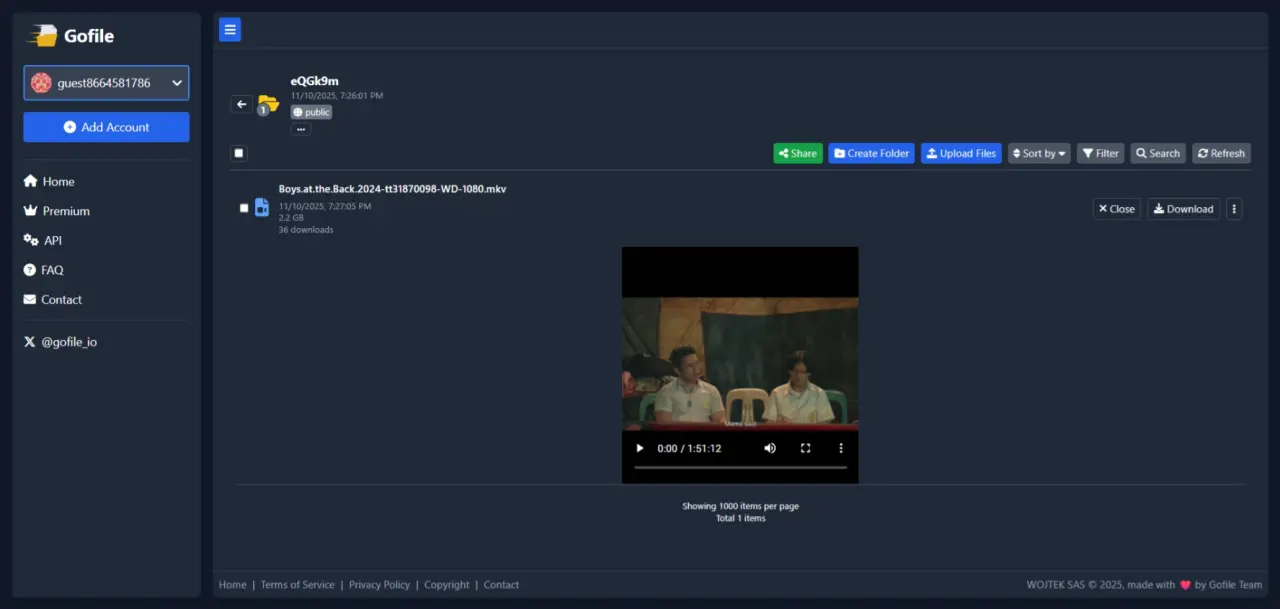Open the footer Home link
The image size is (1280, 609).
233,585
